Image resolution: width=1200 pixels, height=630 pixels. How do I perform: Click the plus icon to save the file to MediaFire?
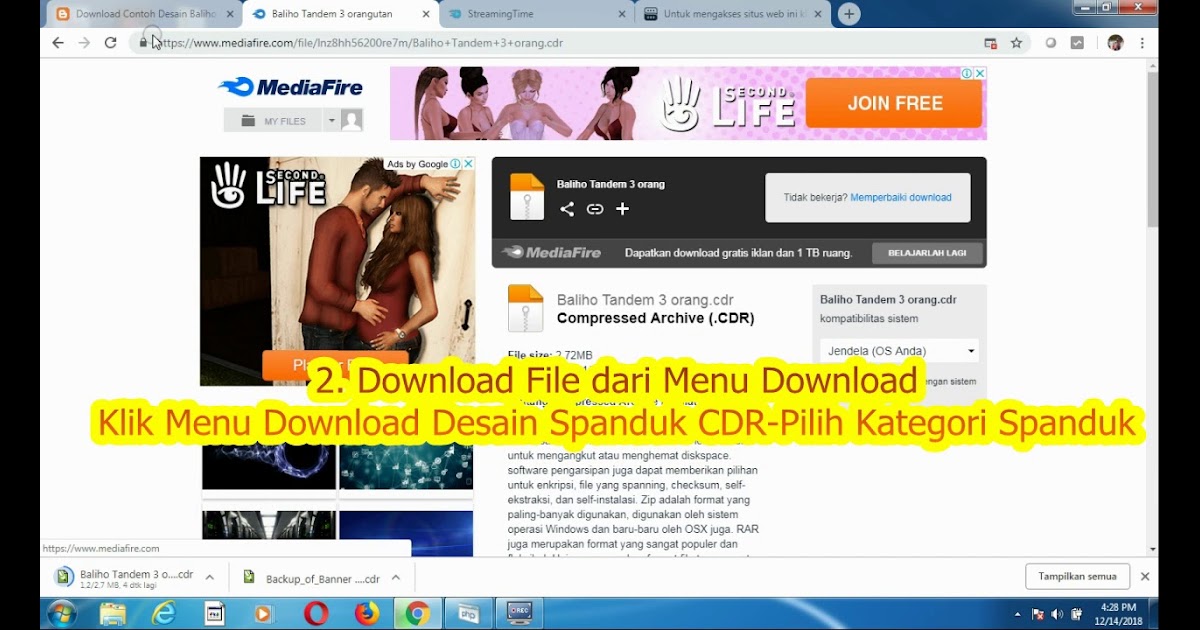(x=622, y=209)
